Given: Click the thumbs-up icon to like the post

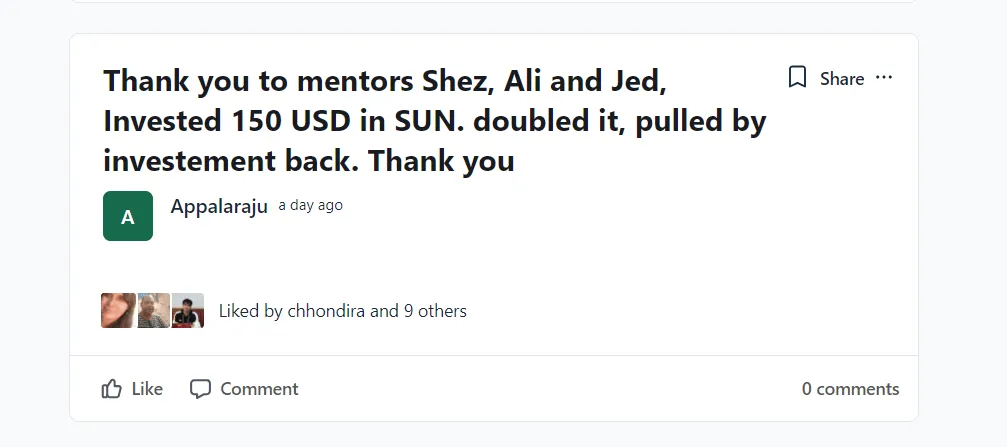Looking at the screenshot, I should pos(111,389).
